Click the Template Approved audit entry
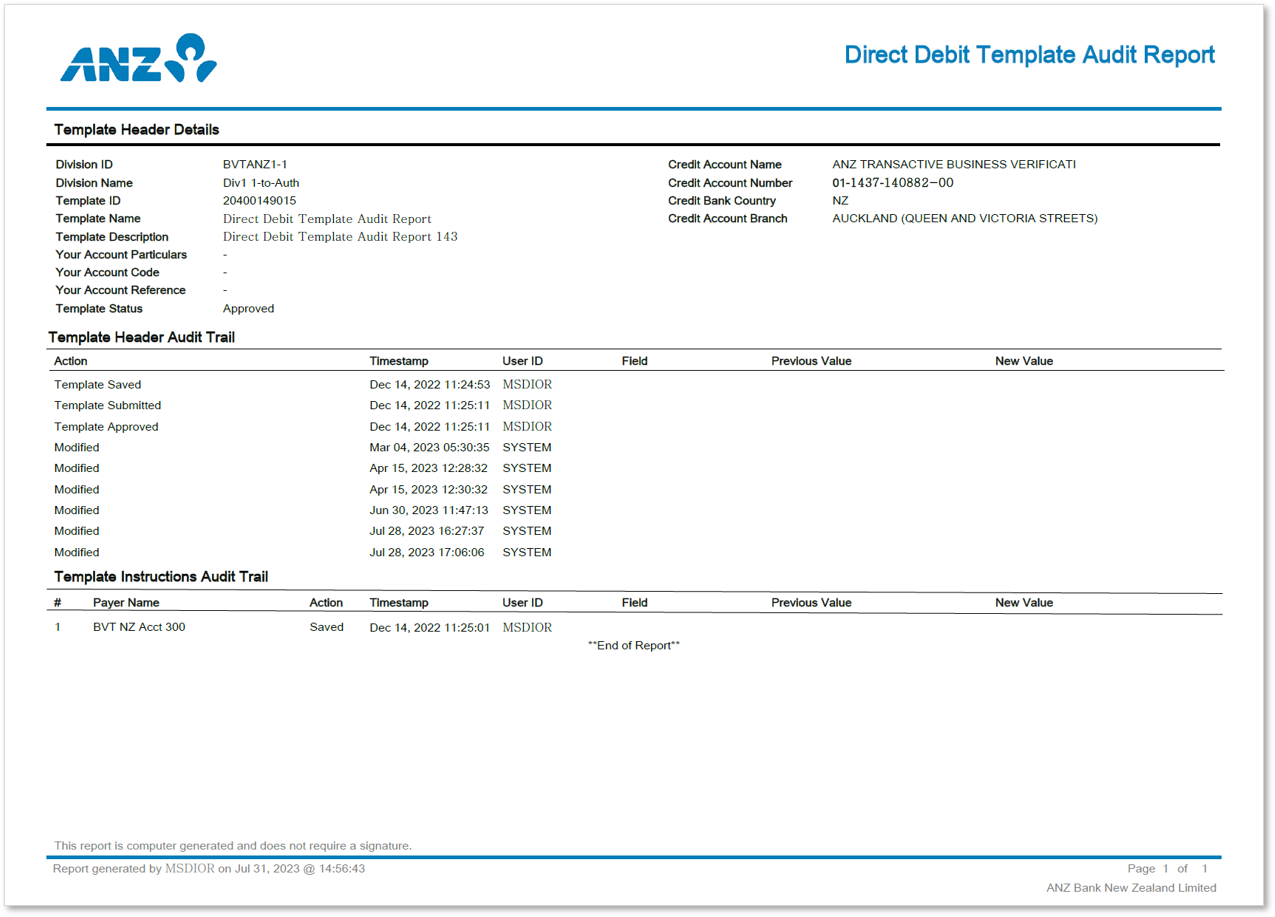 click(106, 426)
